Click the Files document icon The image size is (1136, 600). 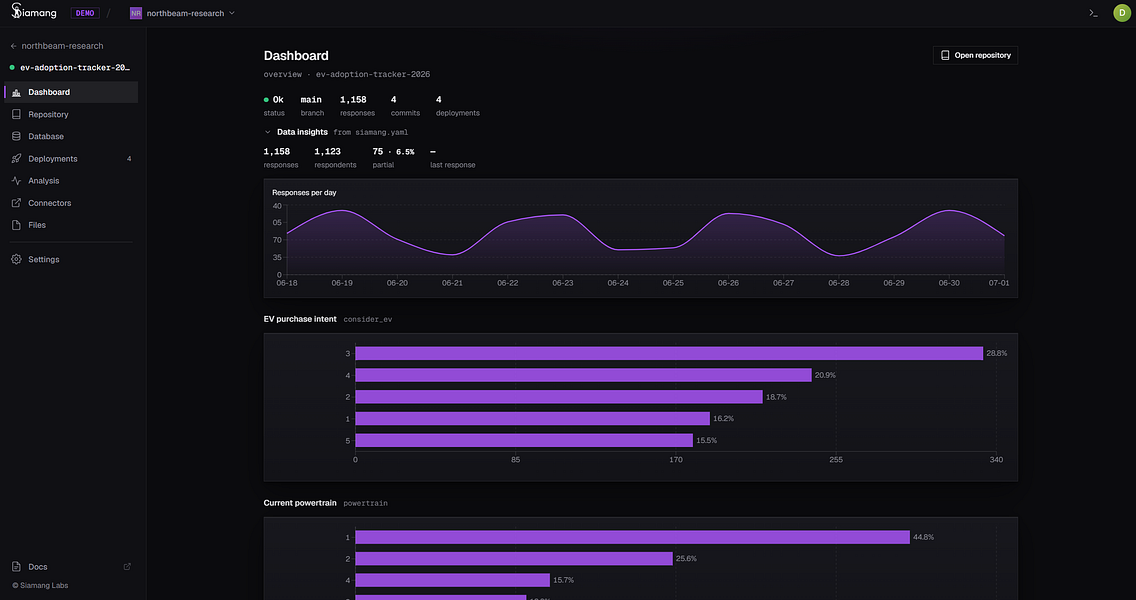(16, 225)
